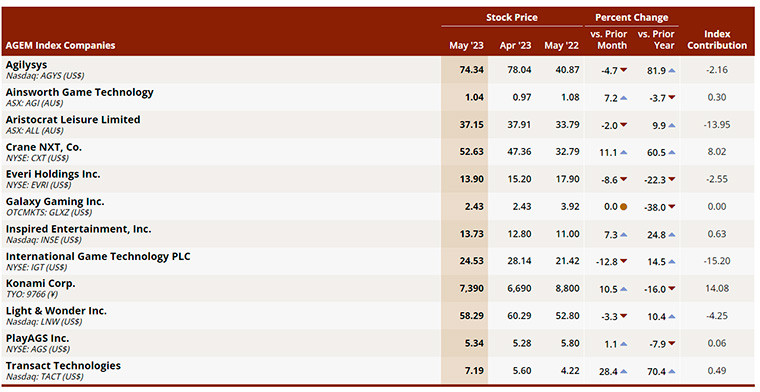Select the Crane NXT, Co. company name
This screenshot has height=392, width=760.
[44, 147]
